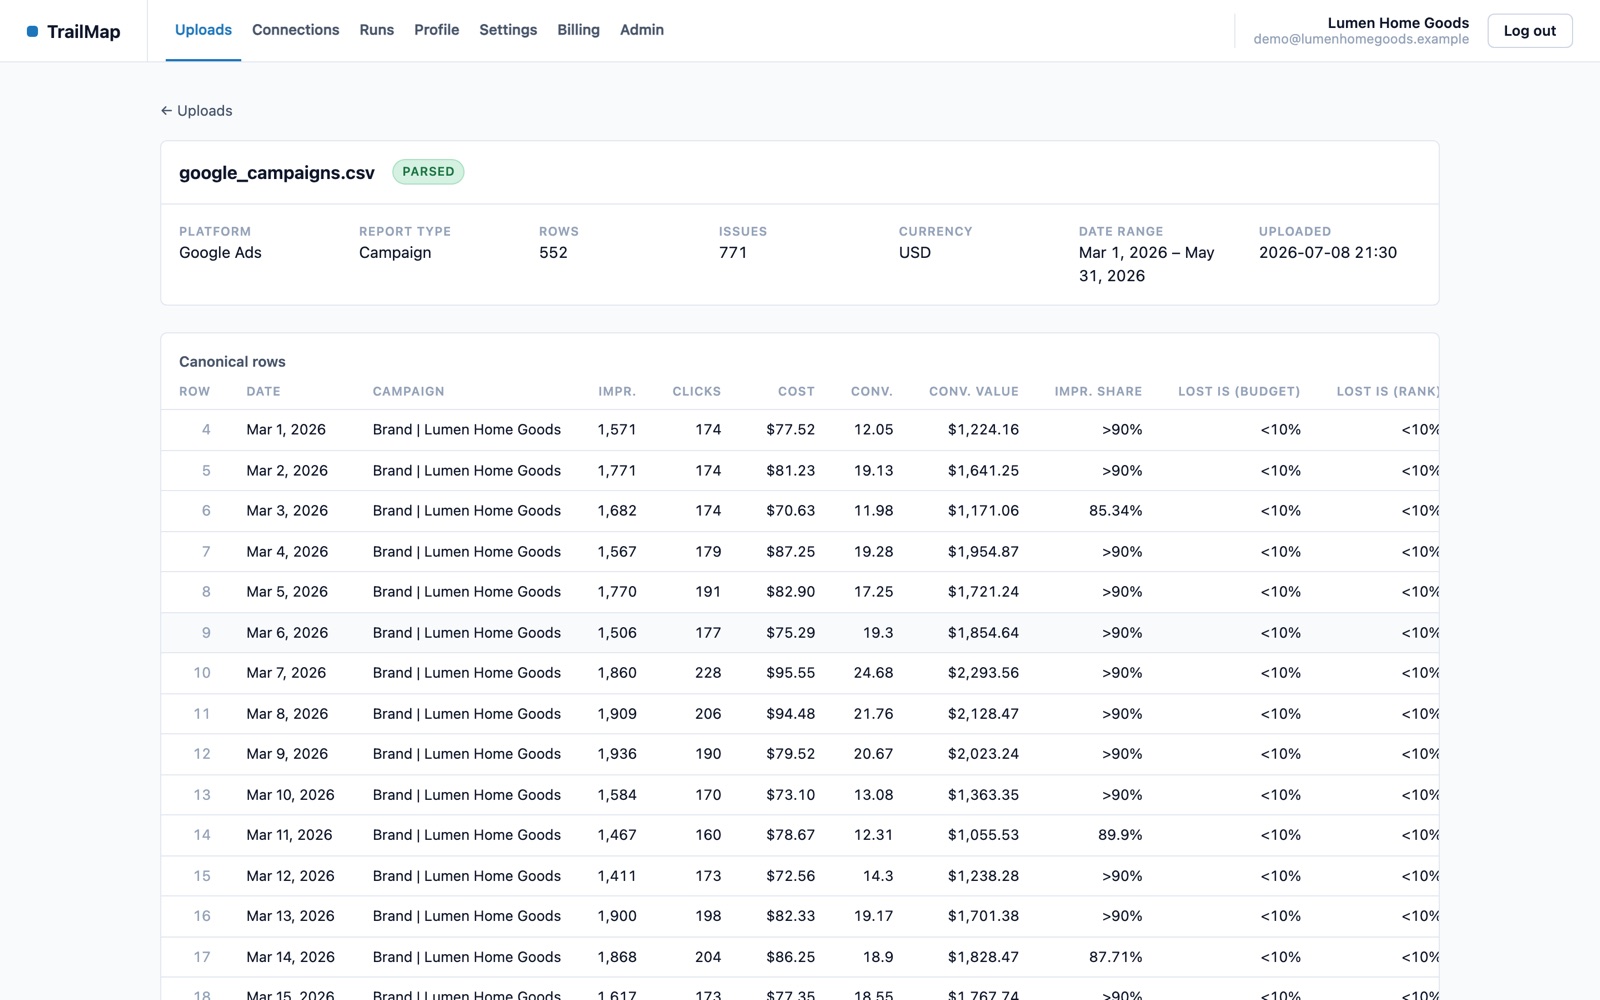Screen dimensions: 1600x1000
Task: Click the rows count 552
Action: click(x=553, y=252)
